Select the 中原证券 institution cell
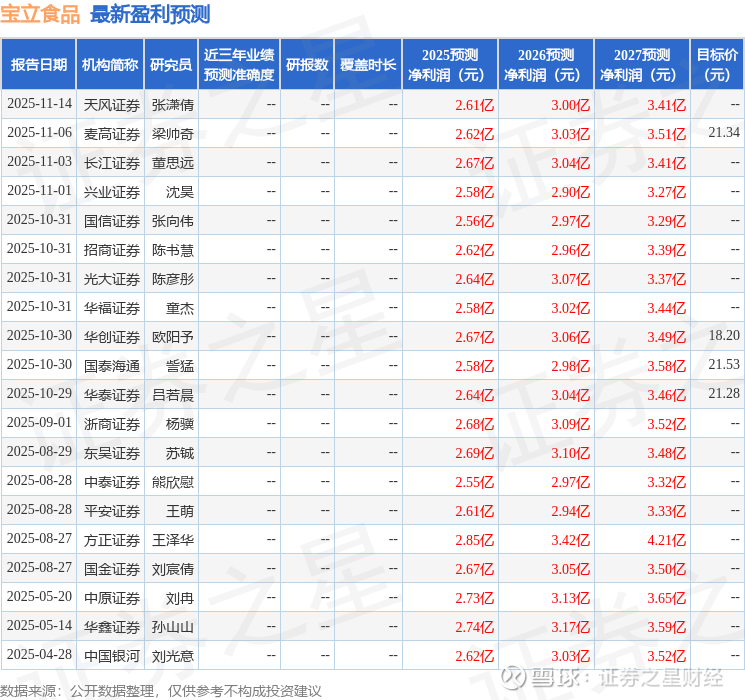The image size is (745, 700). [x=112, y=598]
